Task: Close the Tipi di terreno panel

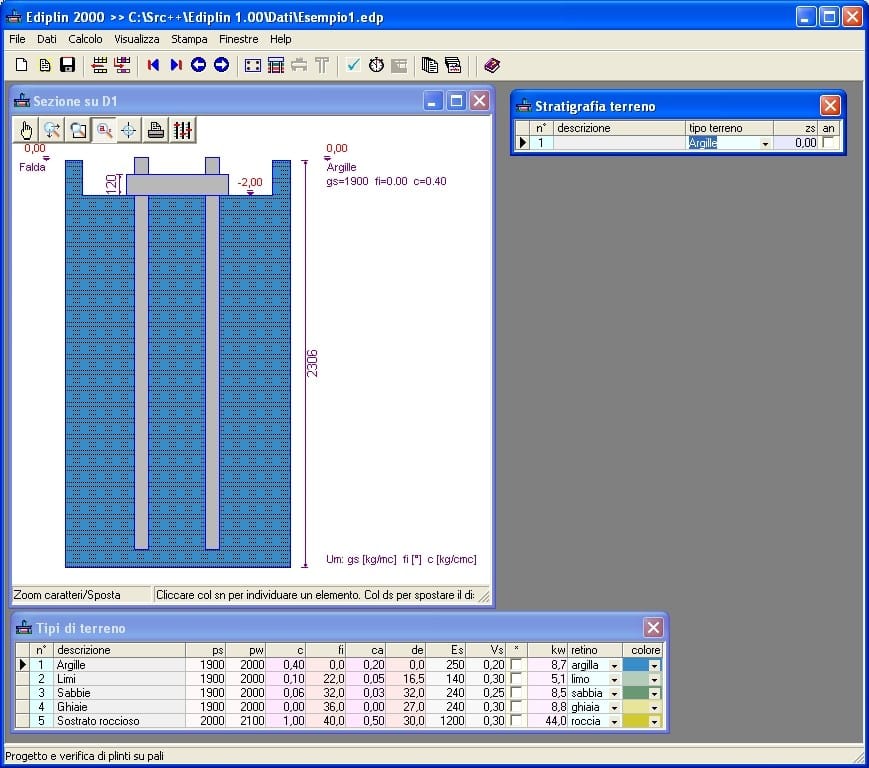Action: pyautogui.click(x=653, y=628)
